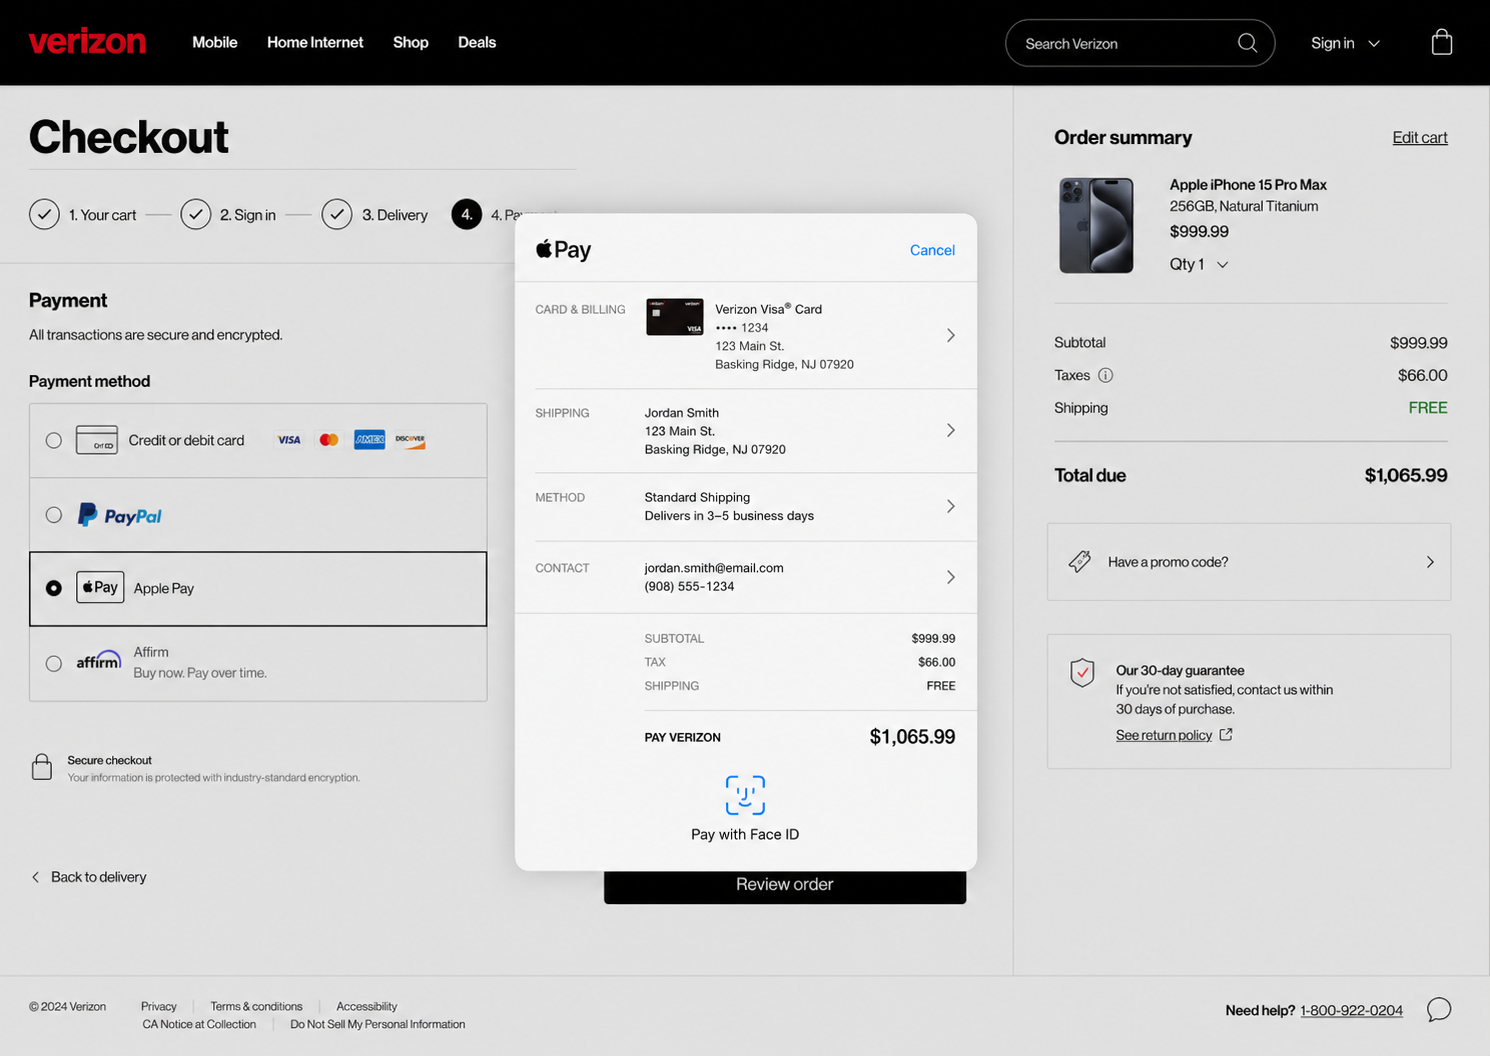Click the secure checkout lock icon
Image resolution: width=1490 pixels, height=1056 pixels.
[x=42, y=767]
